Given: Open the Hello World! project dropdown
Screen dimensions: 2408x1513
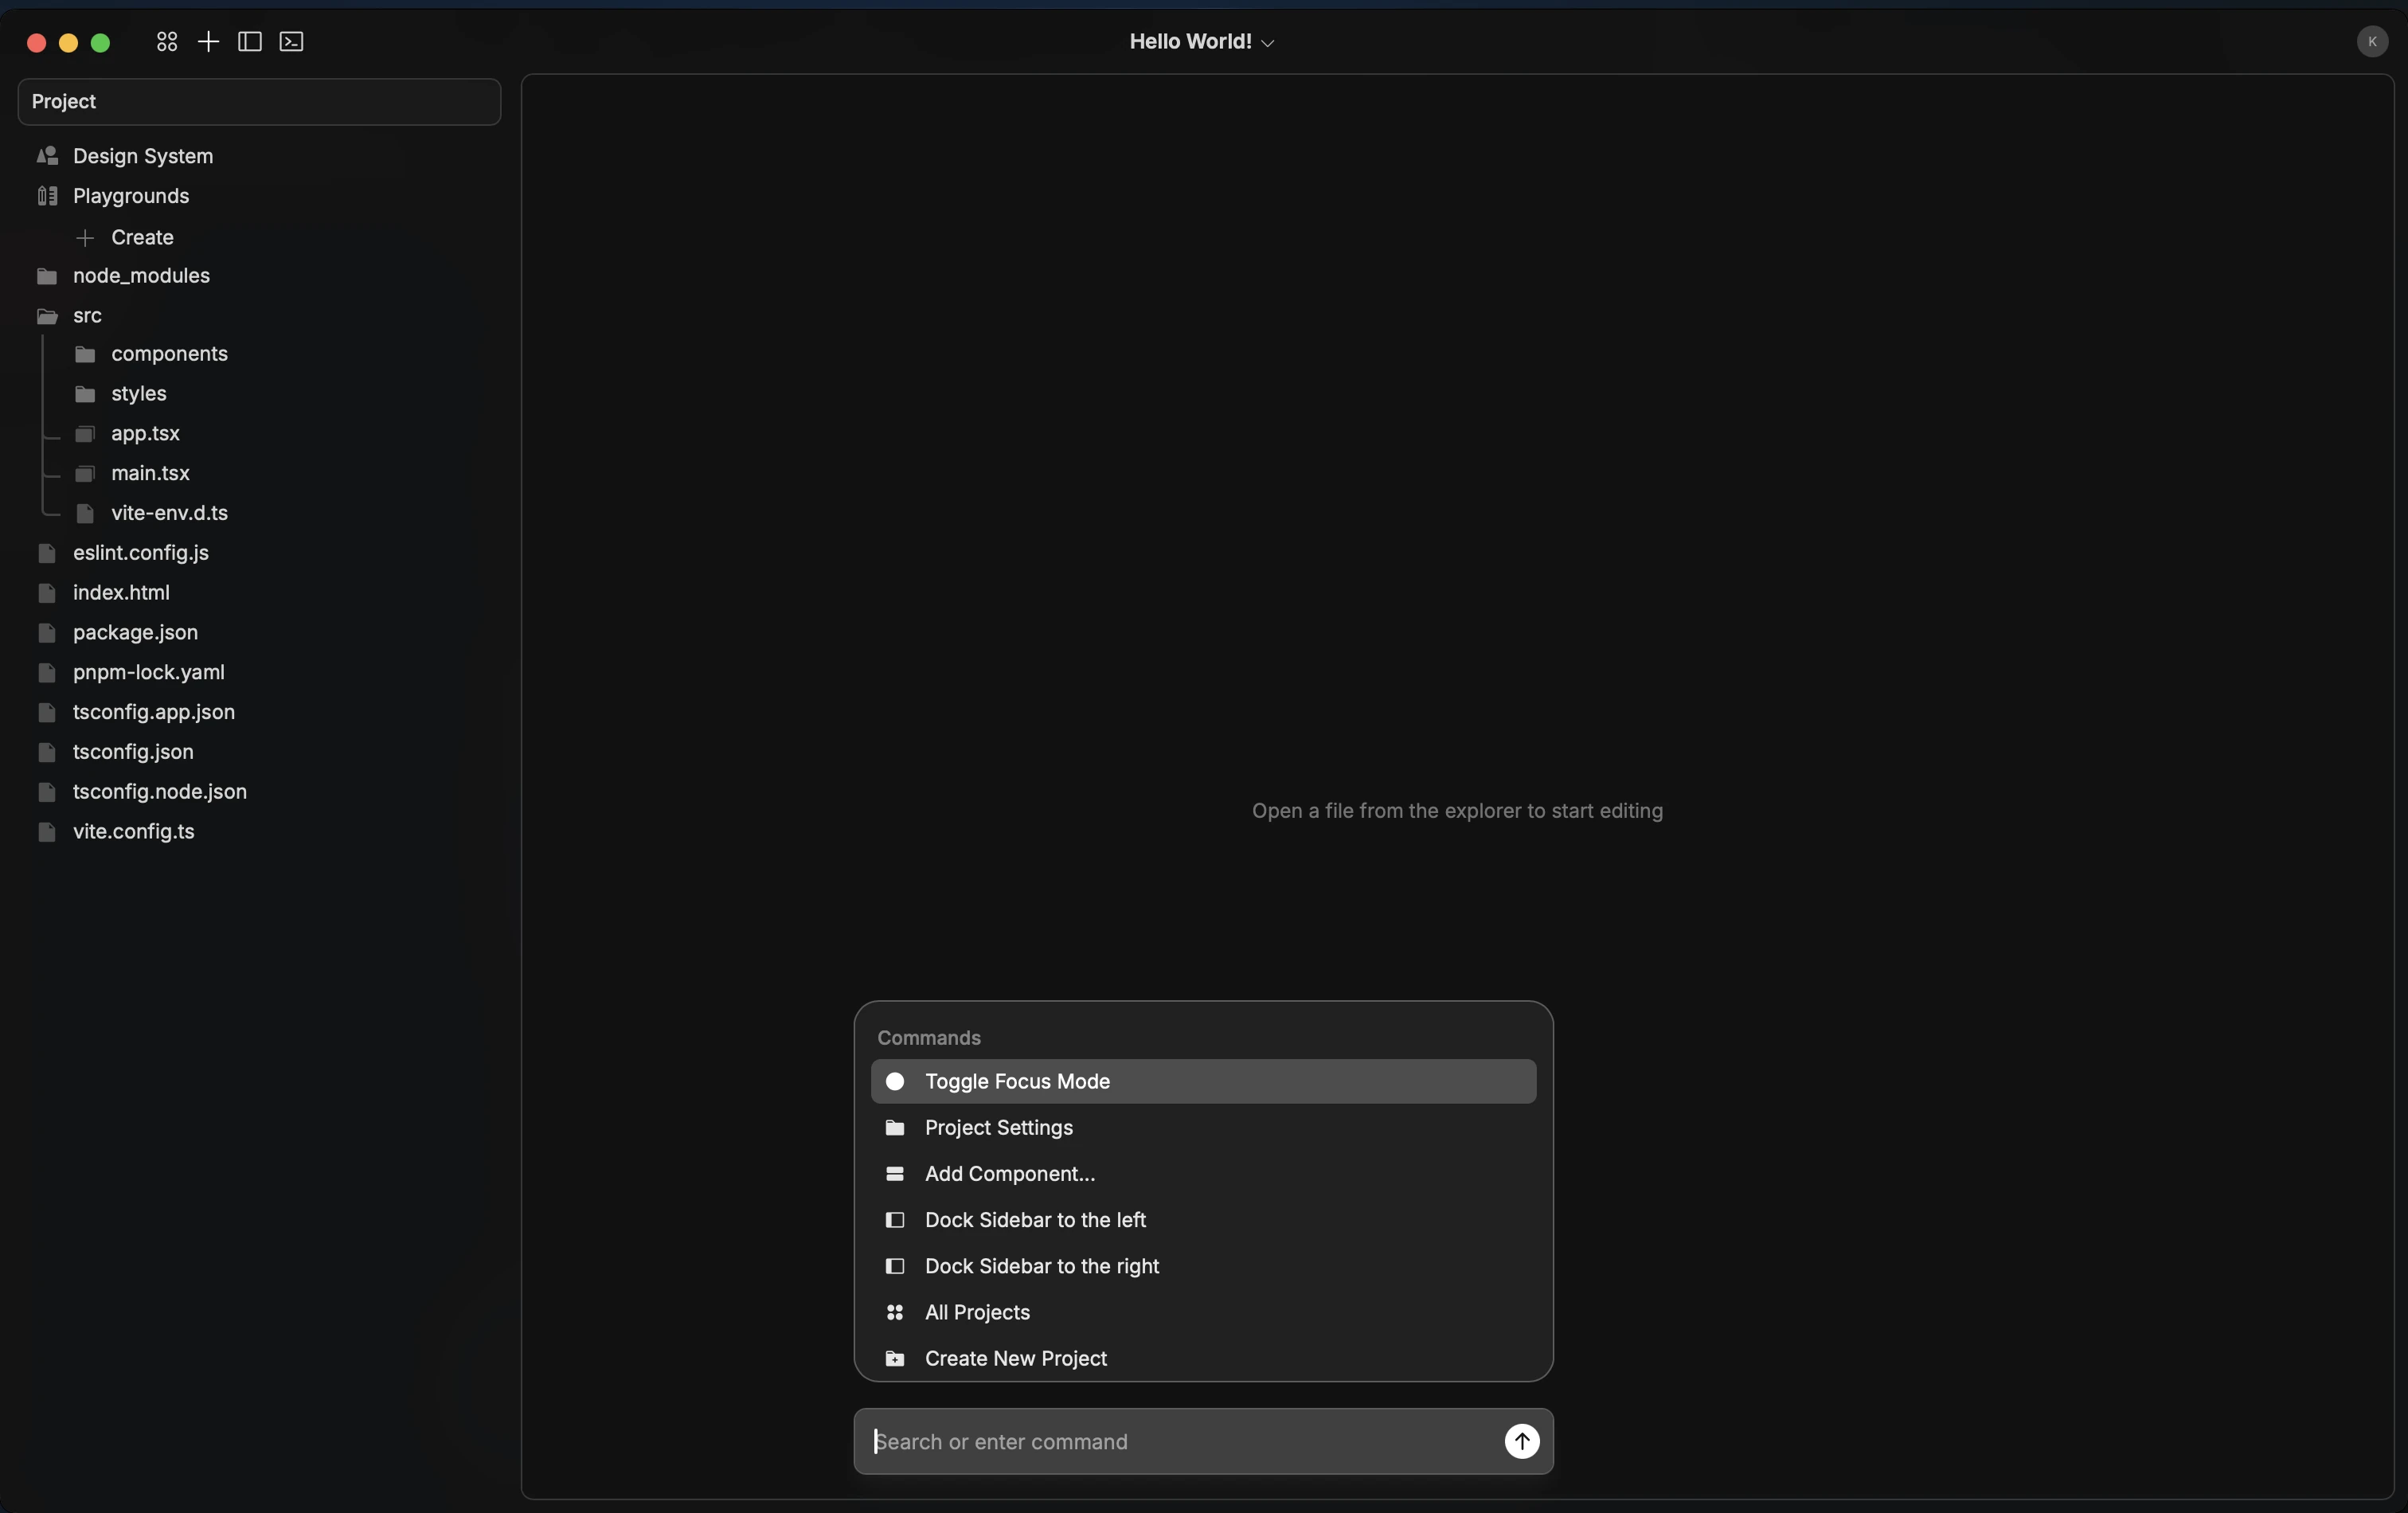Looking at the screenshot, I should pyautogui.click(x=1202, y=42).
